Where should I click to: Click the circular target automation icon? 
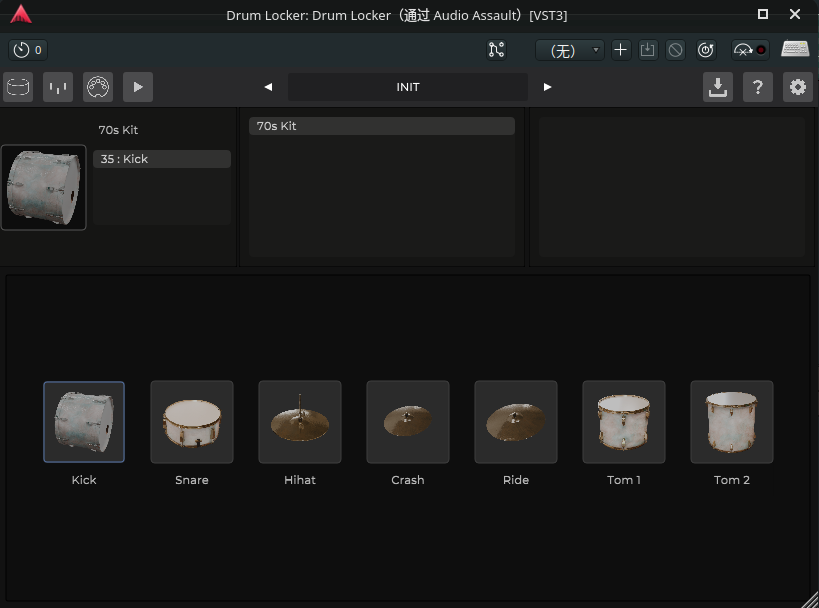[x=706, y=50]
